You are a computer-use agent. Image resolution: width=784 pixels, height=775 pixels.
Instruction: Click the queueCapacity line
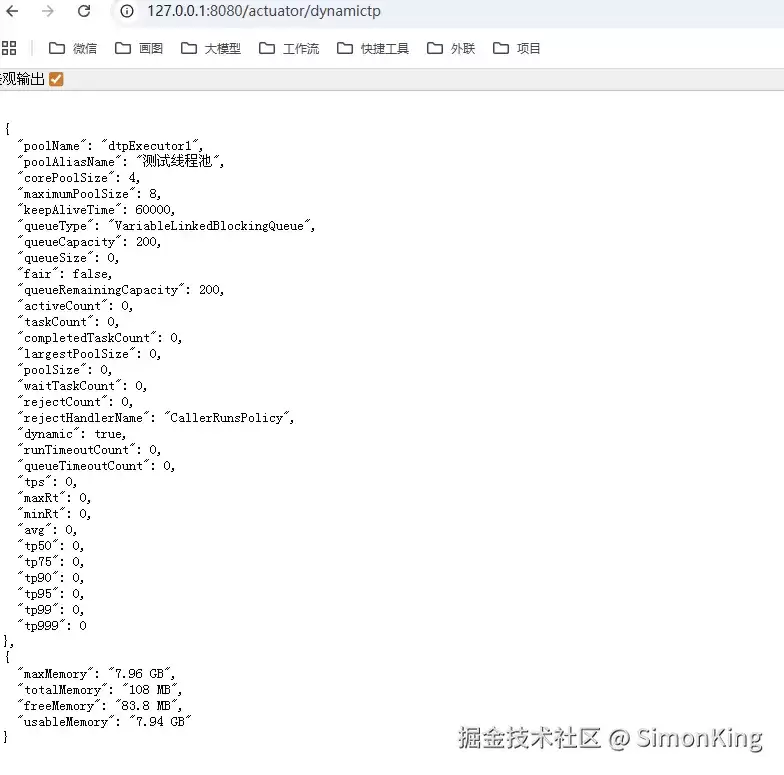pyautogui.click(x=89, y=242)
